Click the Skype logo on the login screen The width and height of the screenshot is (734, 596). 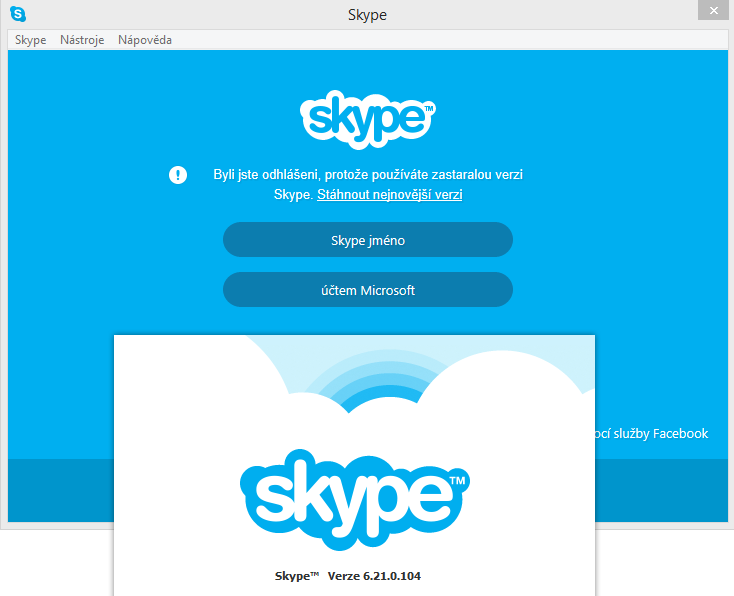(x=368, y=120)
